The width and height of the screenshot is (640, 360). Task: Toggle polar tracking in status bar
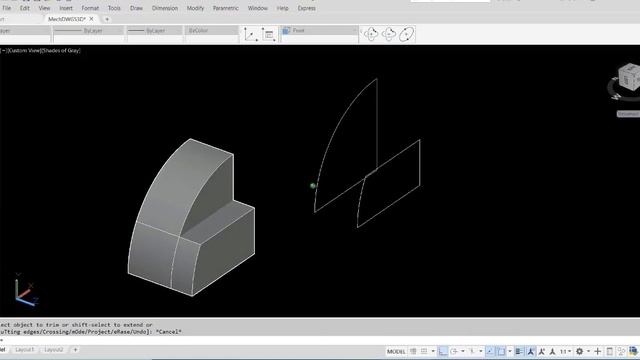(x=454, y=351)
